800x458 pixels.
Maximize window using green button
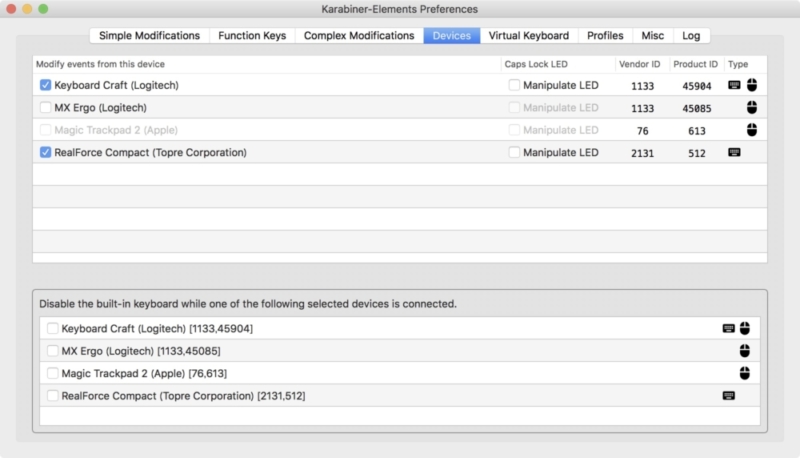click(x=43, y=9)
